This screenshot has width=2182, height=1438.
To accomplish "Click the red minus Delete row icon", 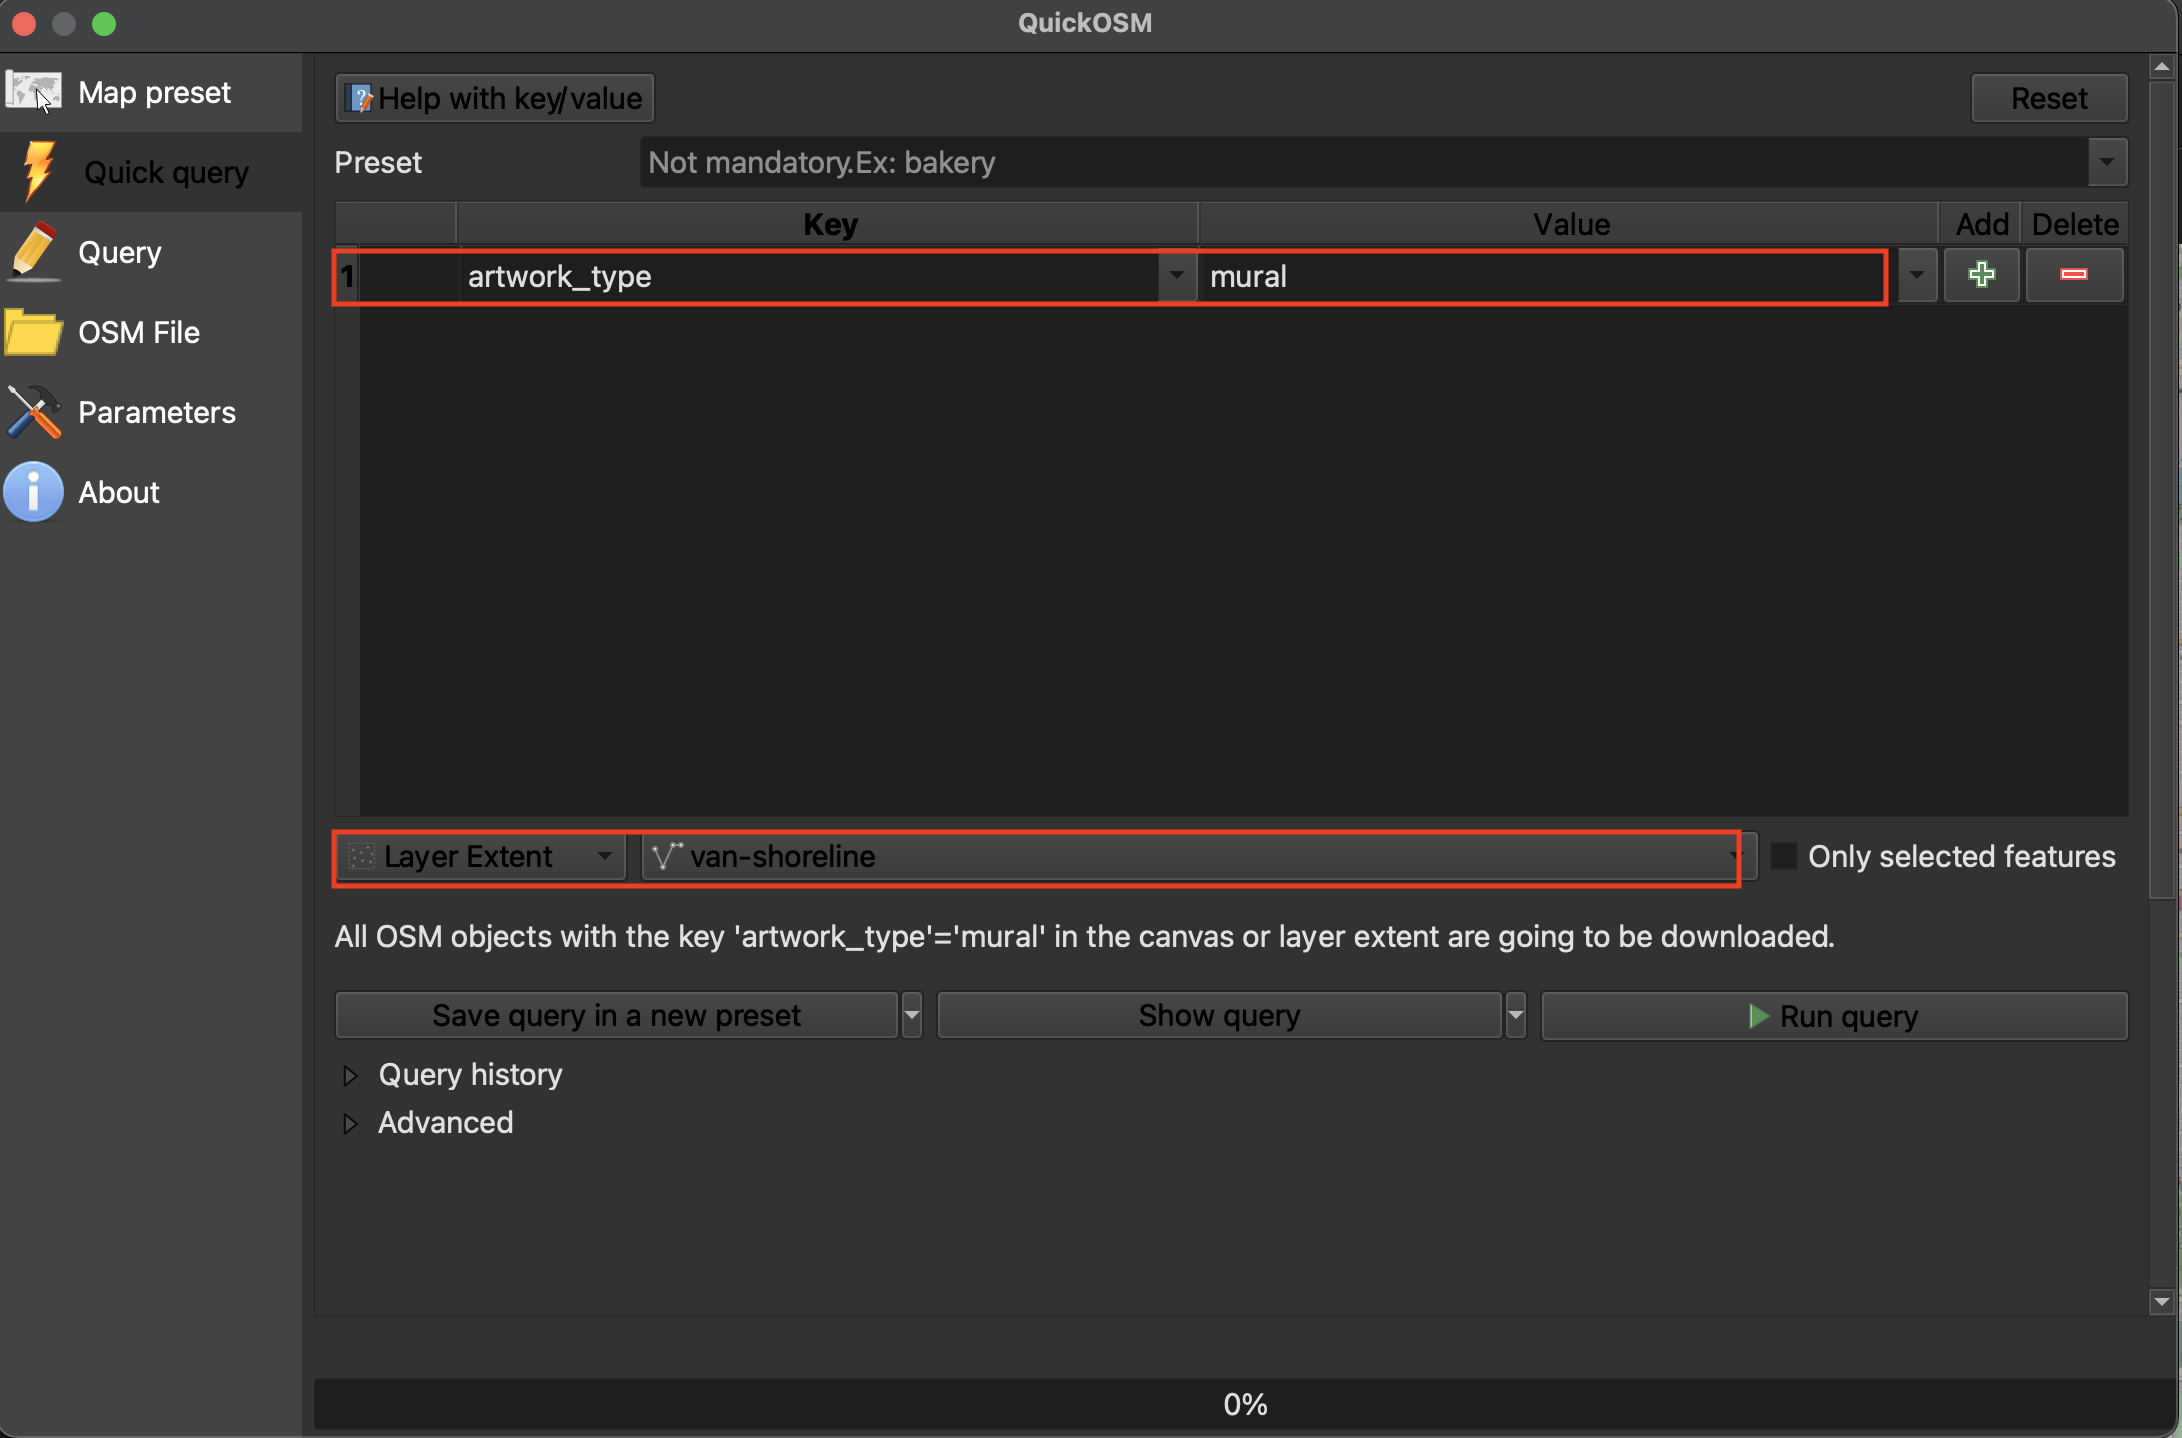I will point(2074,275).
